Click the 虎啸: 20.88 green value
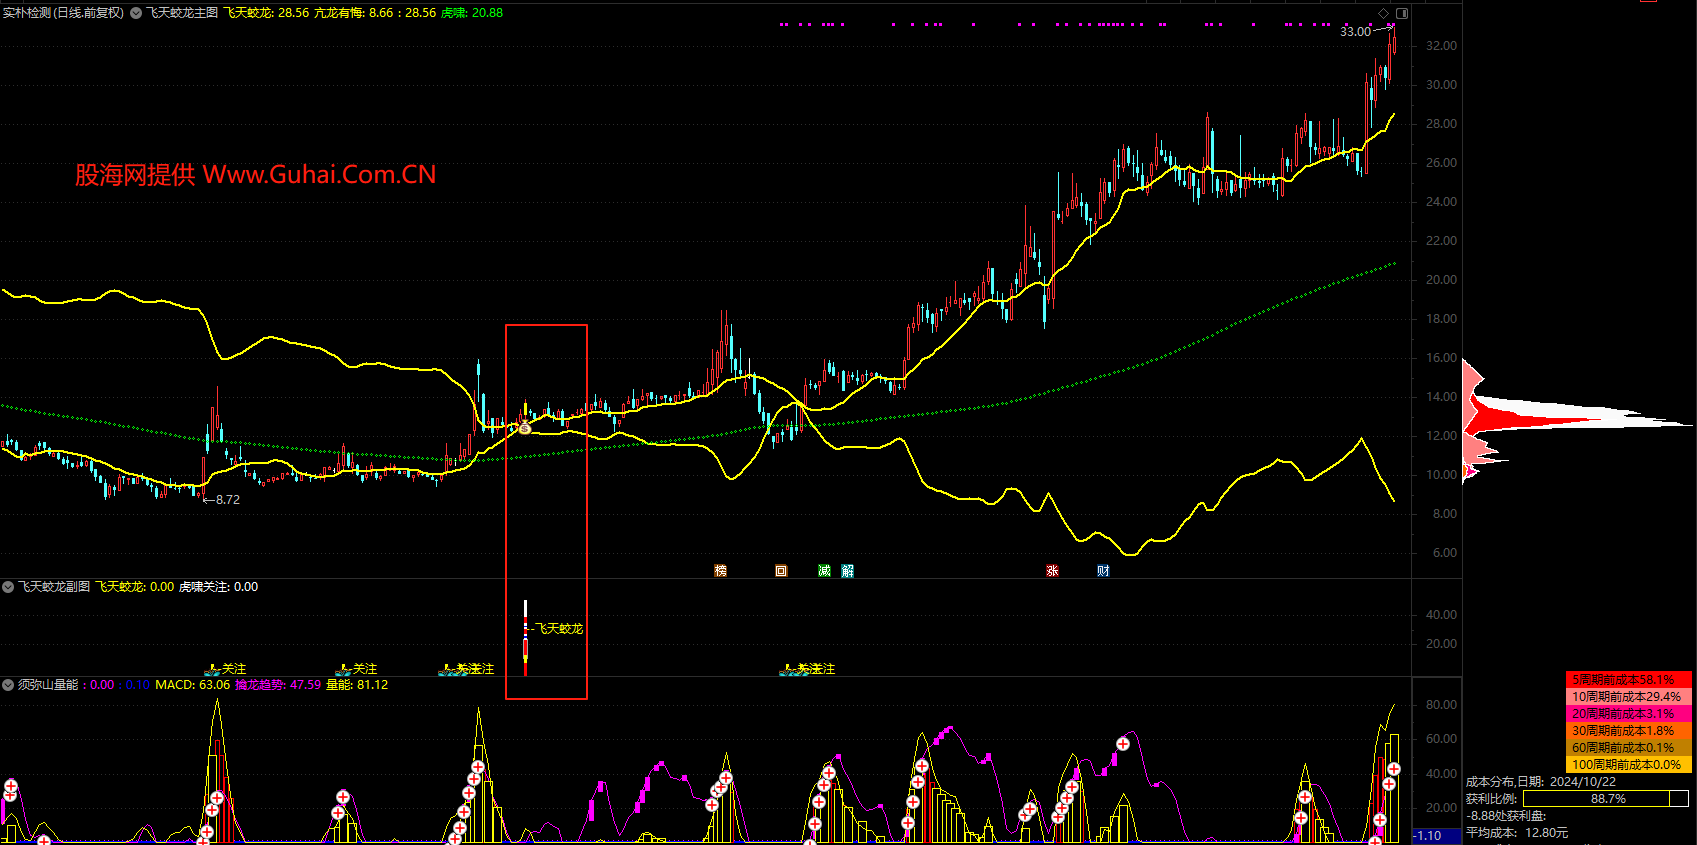Image resolution: width=1697 pixels, height=845 pixels. pyautogui.click(x=472, y=13)
